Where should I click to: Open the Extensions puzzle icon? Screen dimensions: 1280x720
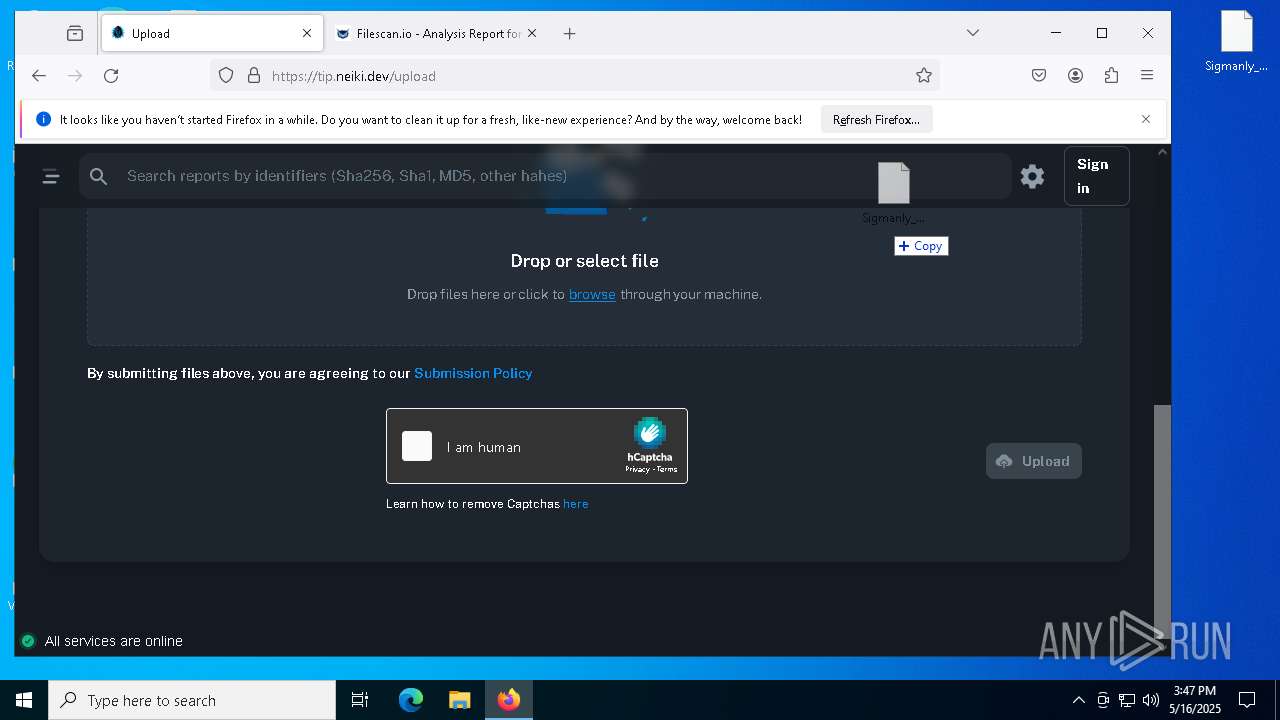tap(1111, 75)
